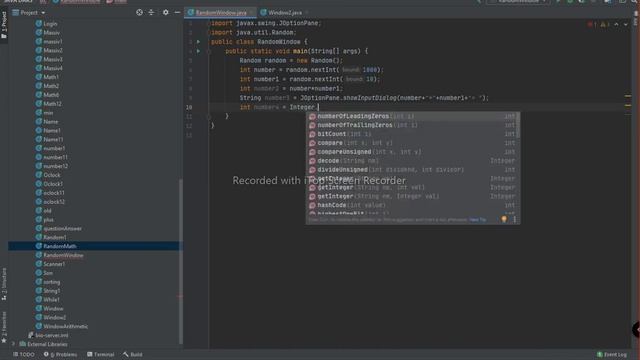Click the Build hammer icon
This screenshot has height=360, width=640.
tap(126, 354)
